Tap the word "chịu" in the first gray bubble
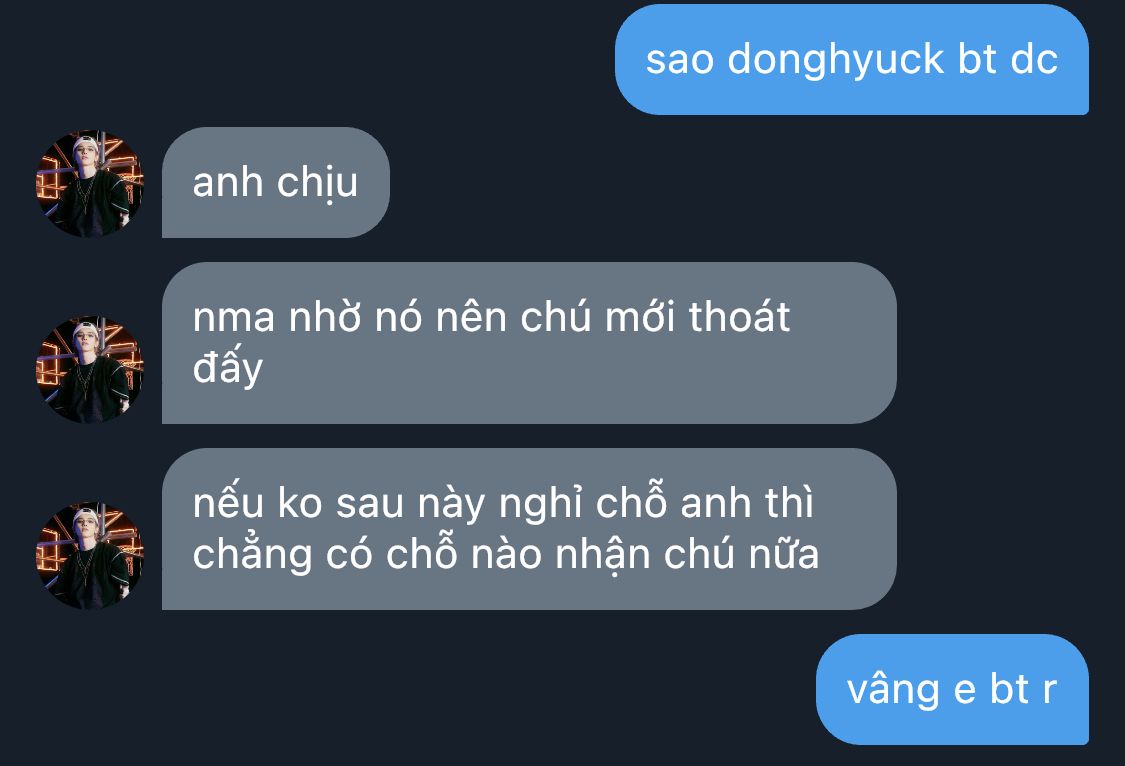 (x=317, y=183)
